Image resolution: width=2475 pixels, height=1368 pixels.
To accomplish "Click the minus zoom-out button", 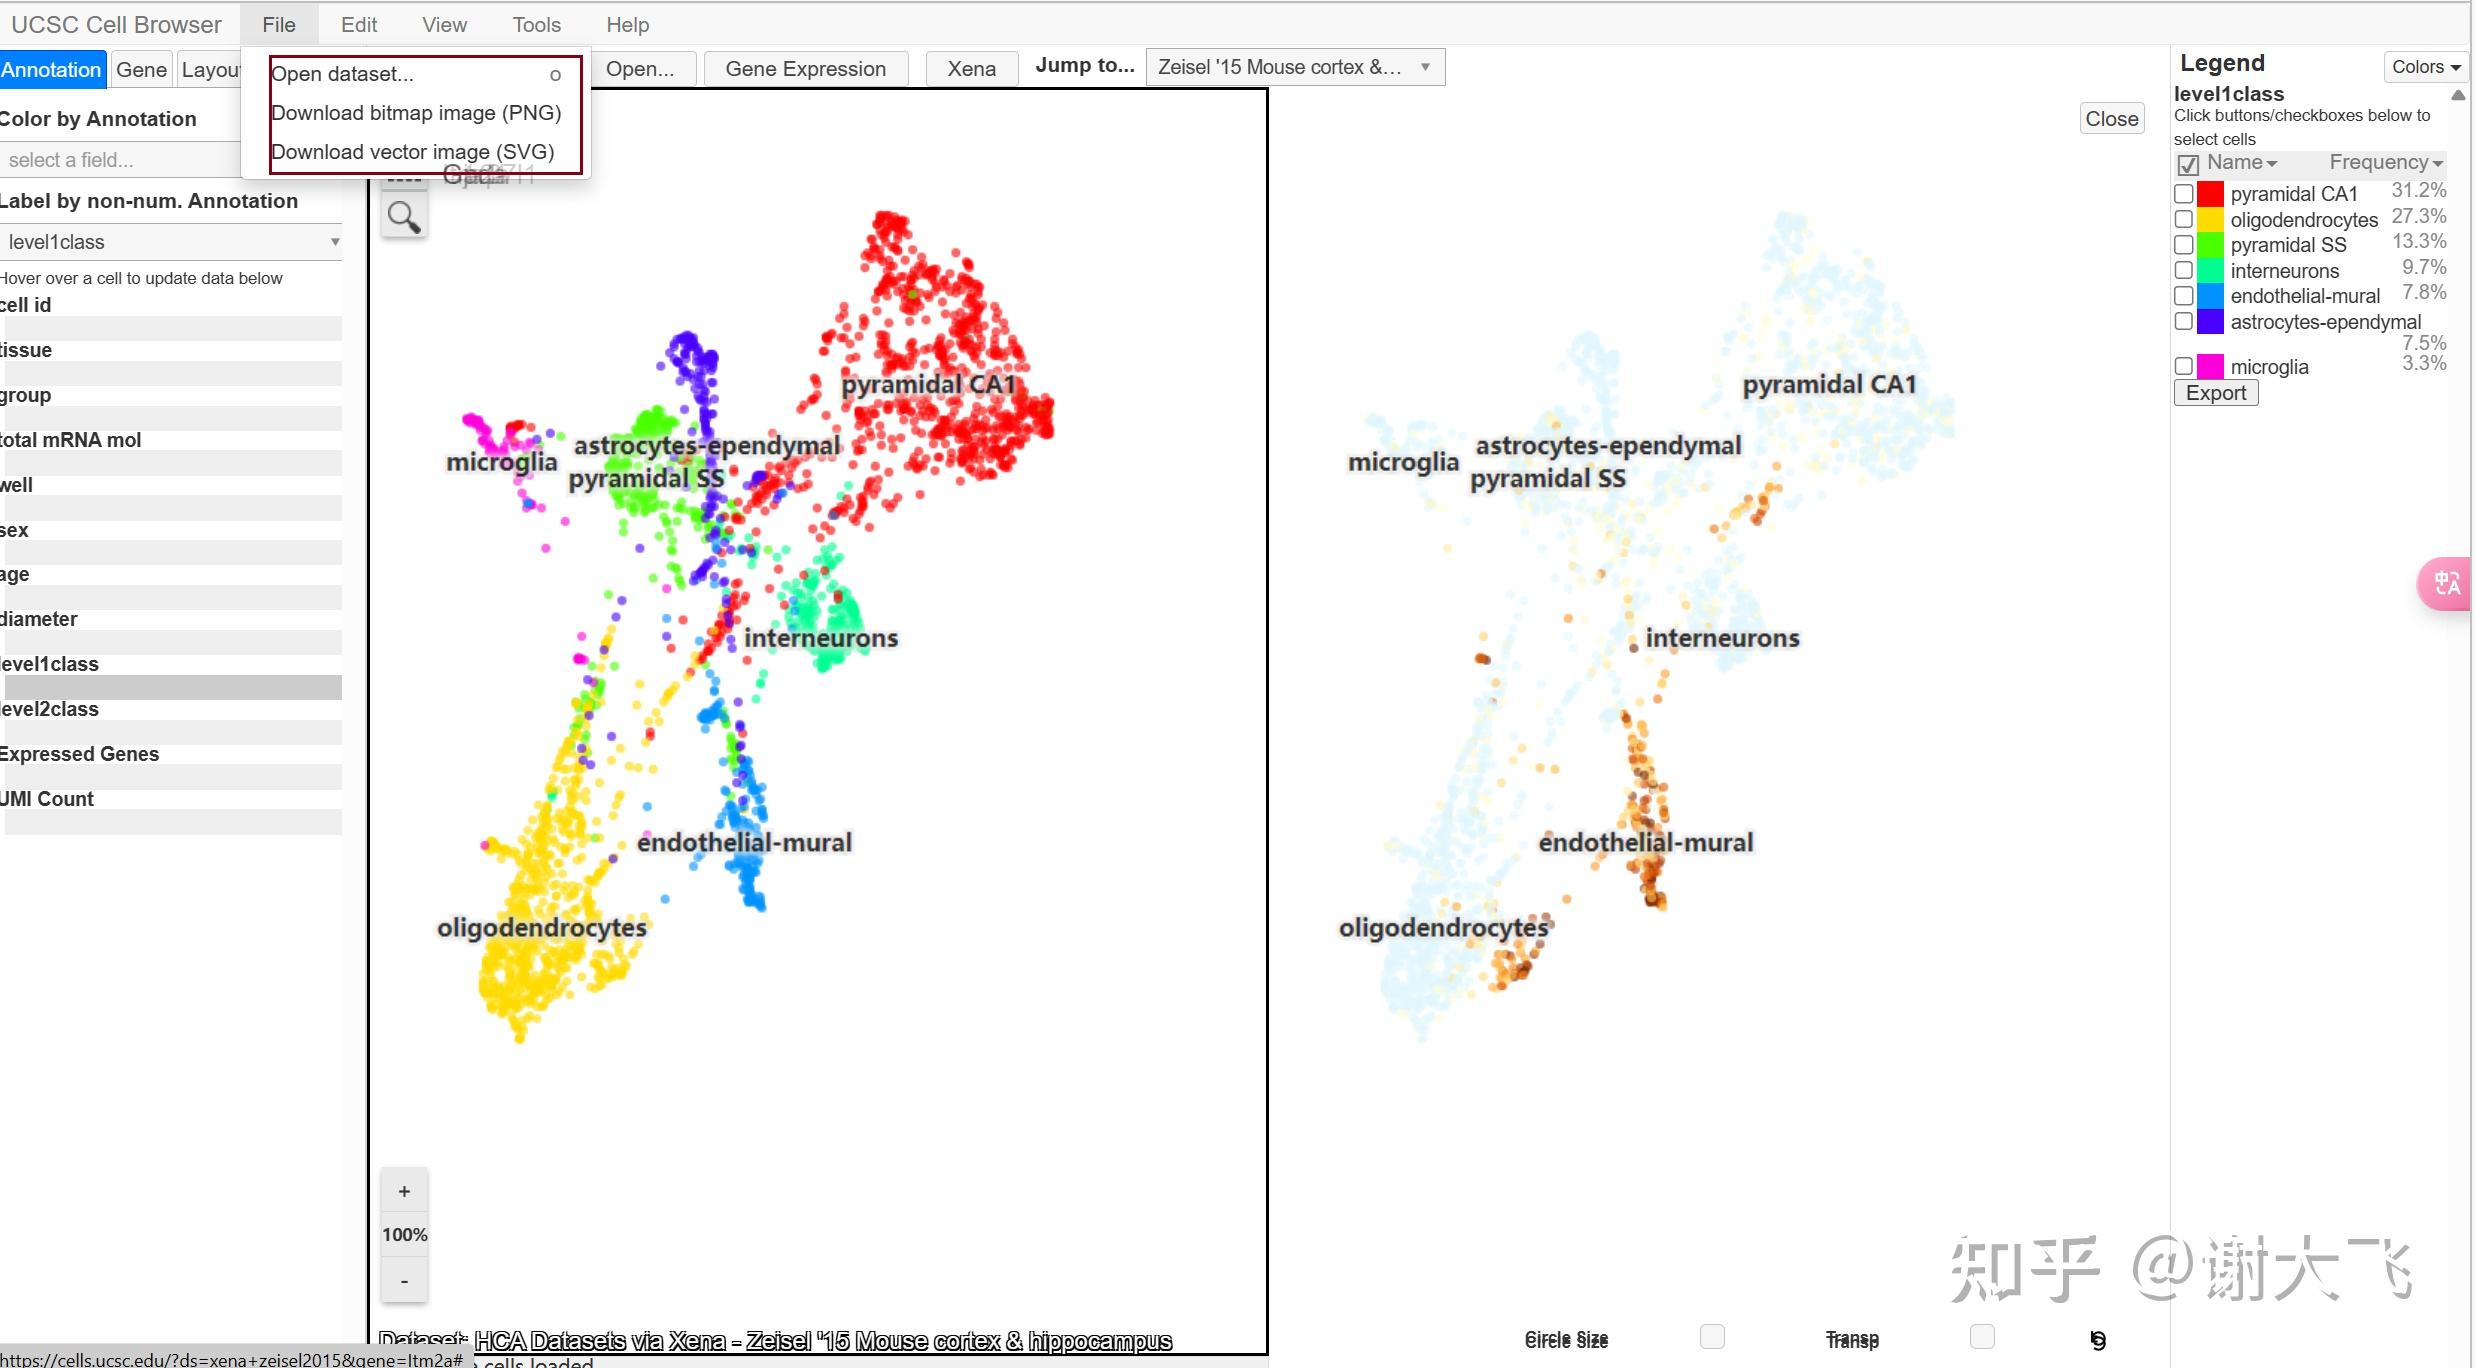I will [x=404, y=1281].
